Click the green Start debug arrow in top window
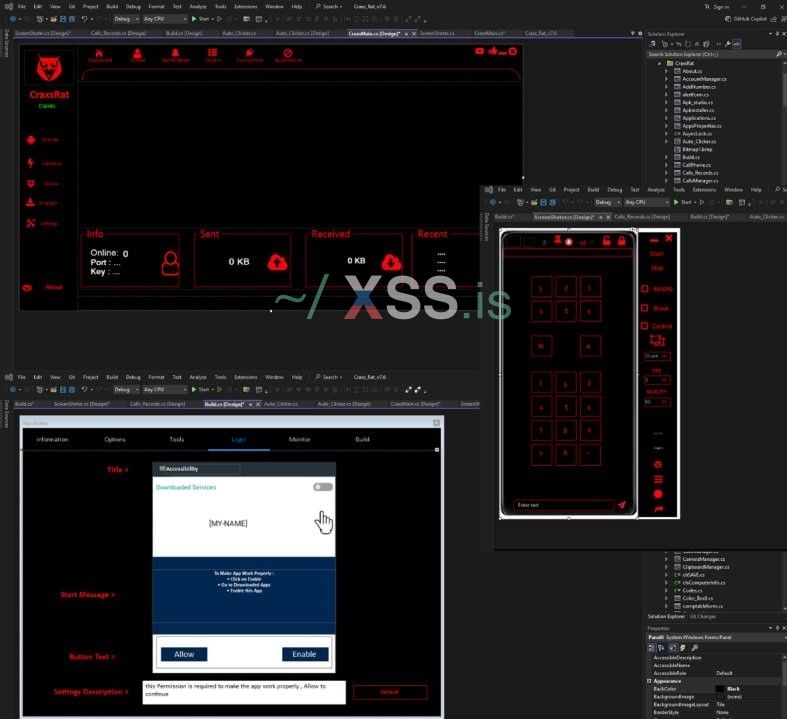Image resolution: width=787 pixels, height=719 pixels. [x=194, y=19]
